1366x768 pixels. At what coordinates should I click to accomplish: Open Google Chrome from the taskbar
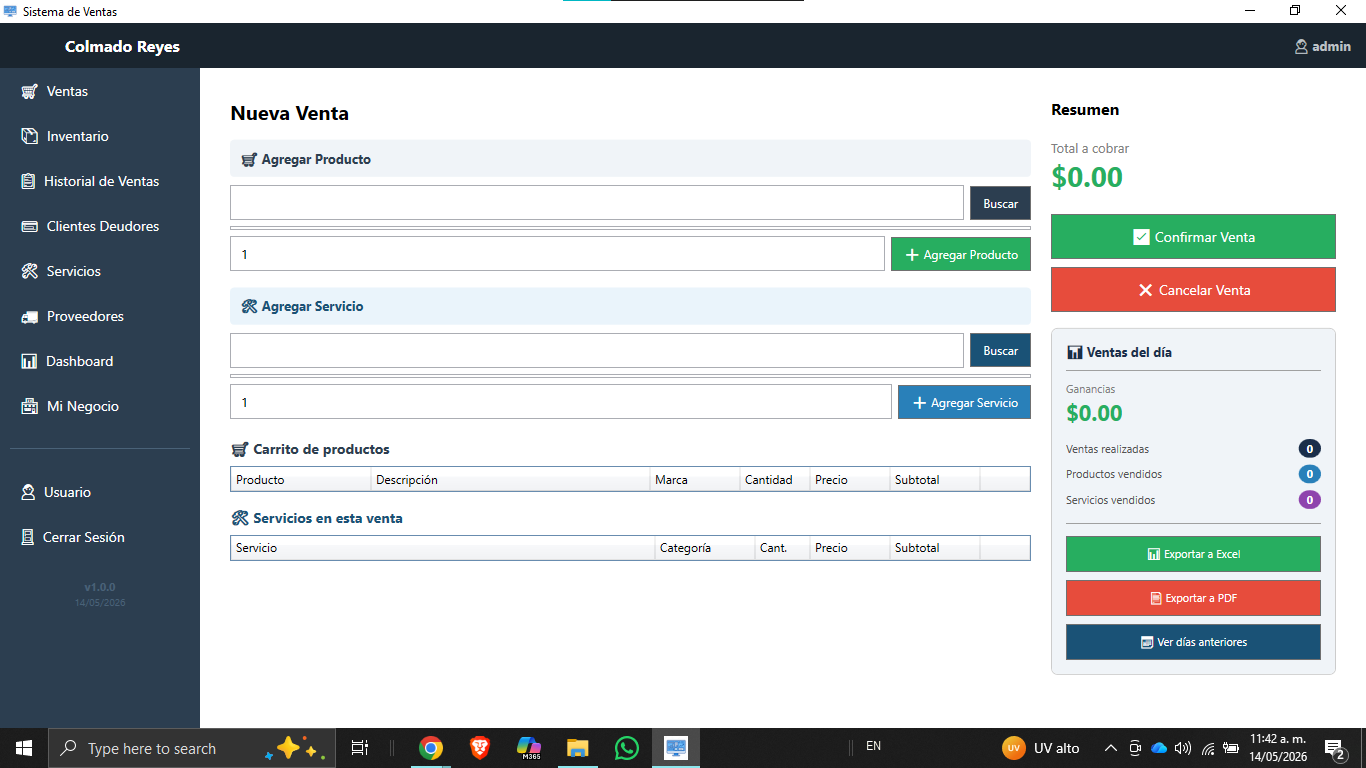point(431,748)
